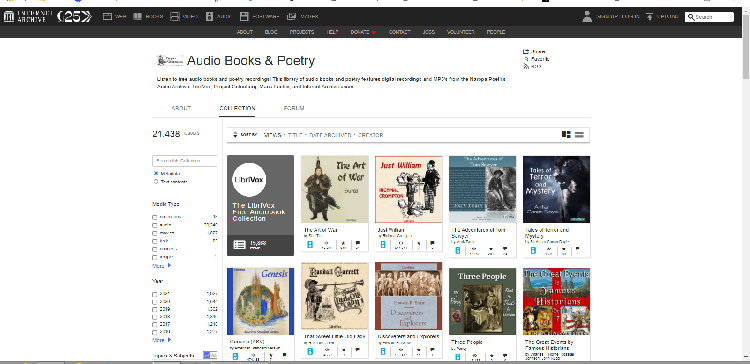Click favorites star icon under The Art of War
This screenshot has height=364, width=750.
(x=343, y=243)
